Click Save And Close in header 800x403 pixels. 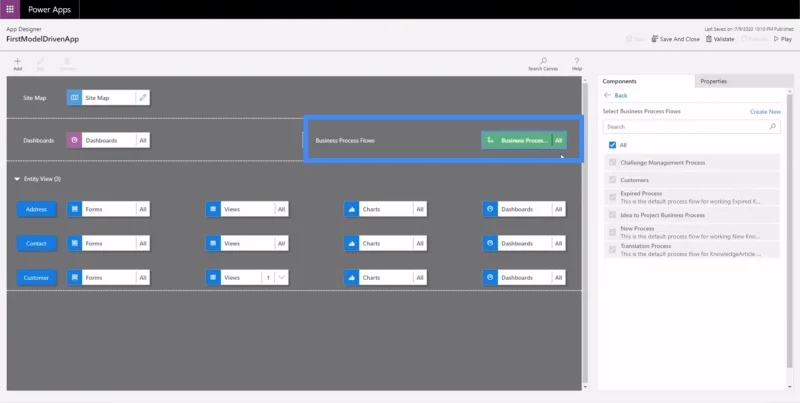[676, 39]
